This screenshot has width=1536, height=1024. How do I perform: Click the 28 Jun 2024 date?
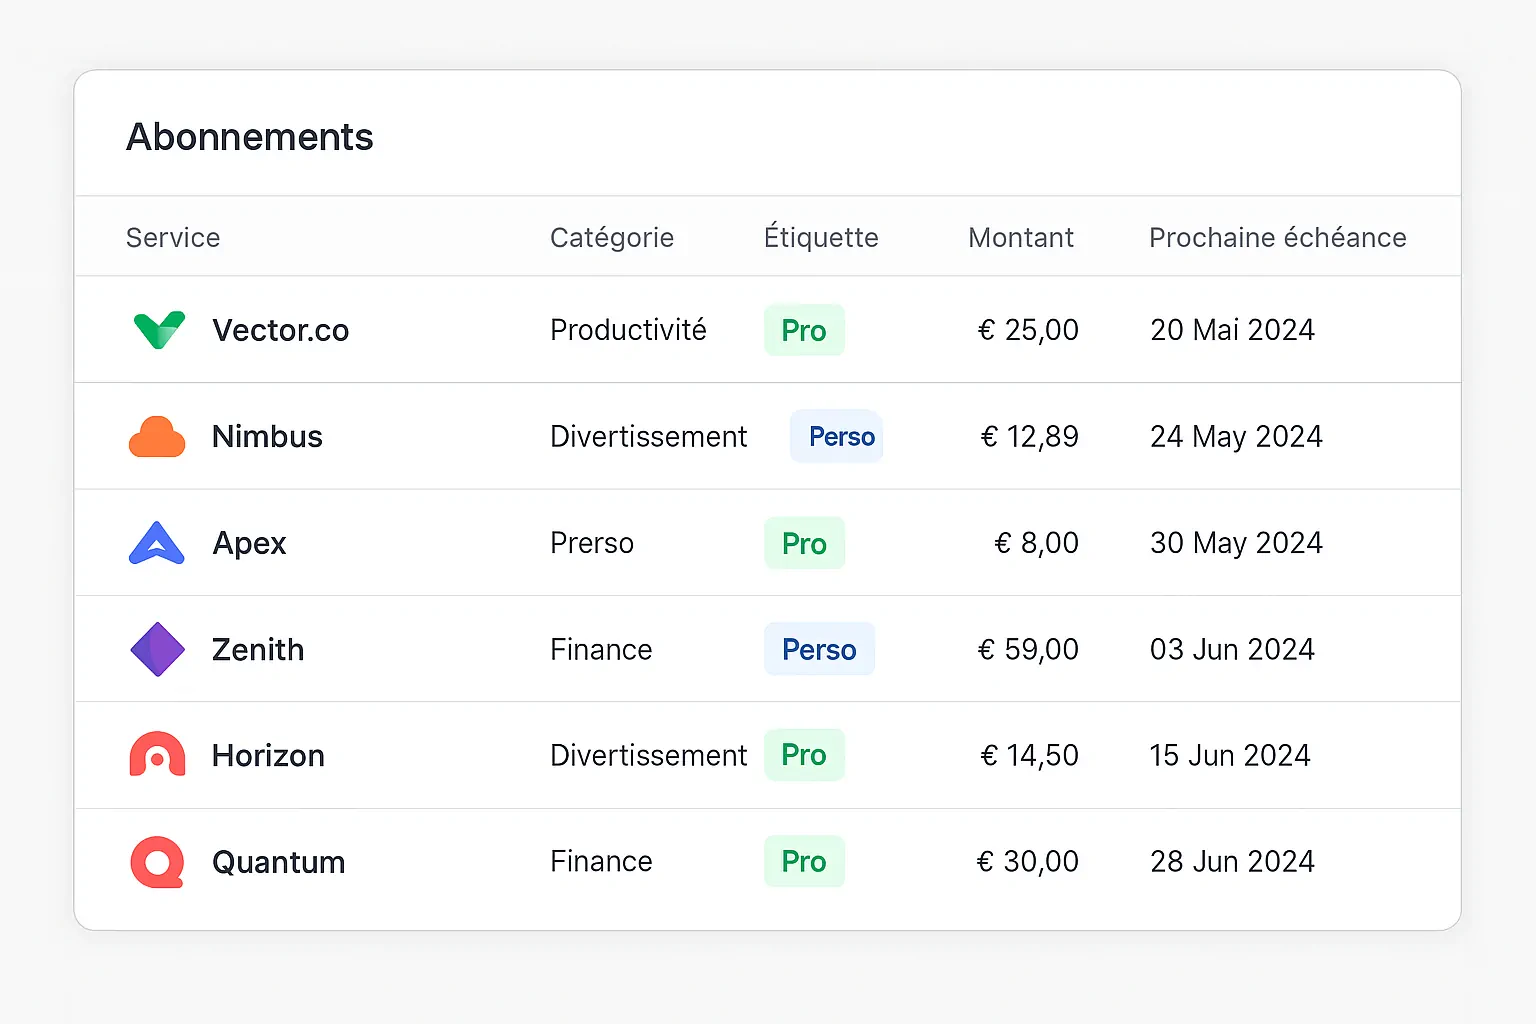point(1232,862)
